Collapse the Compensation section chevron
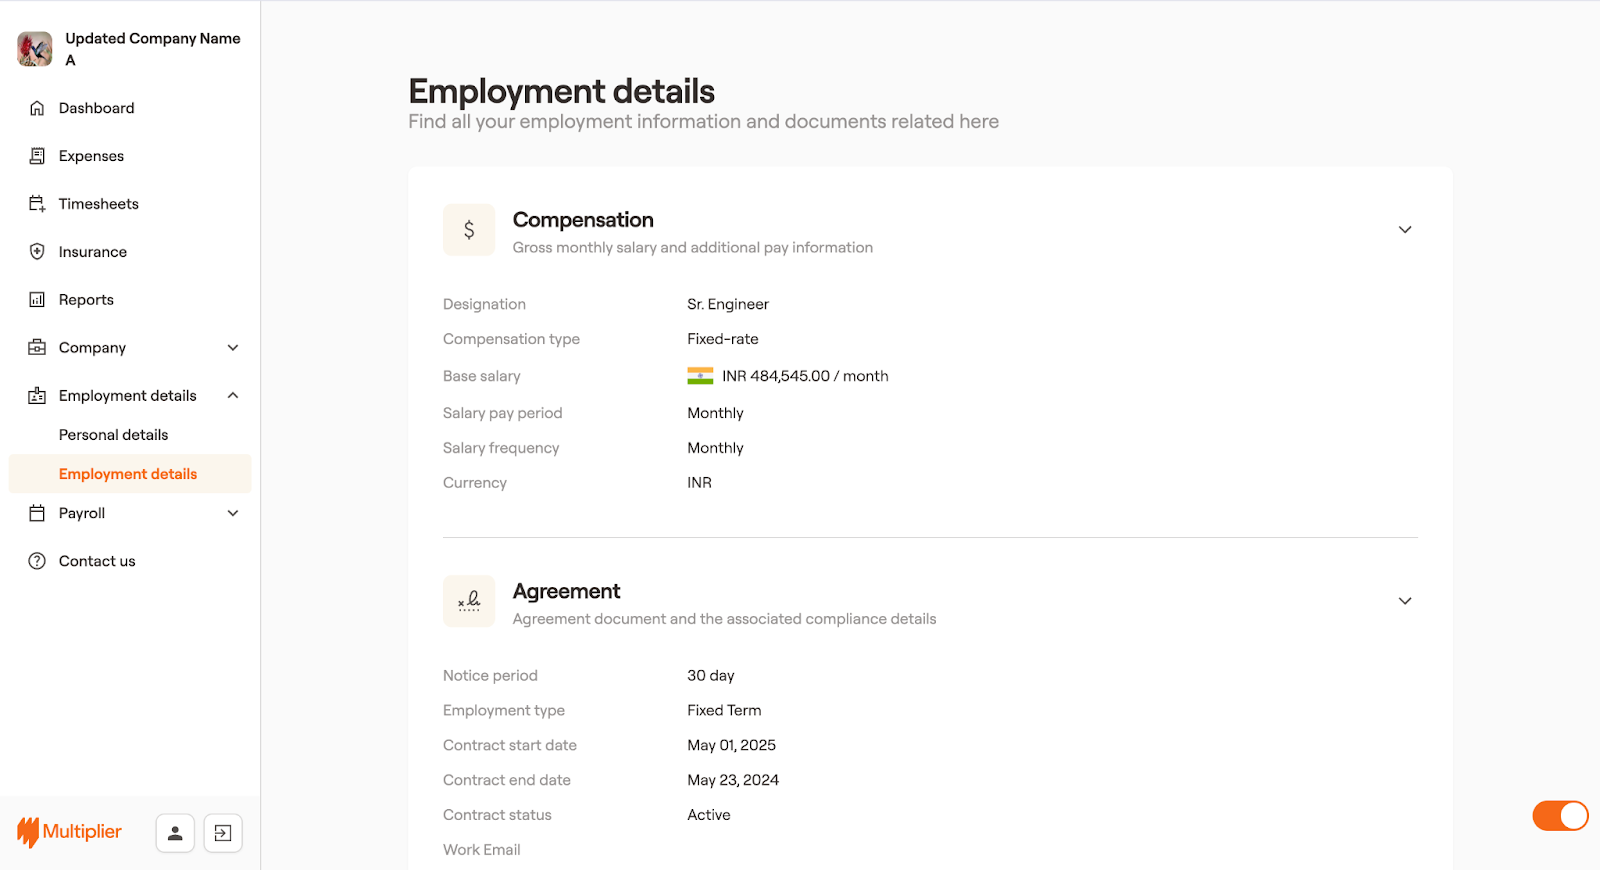This screenshot has height=870, width=1600. click(x=1405, y=230)
